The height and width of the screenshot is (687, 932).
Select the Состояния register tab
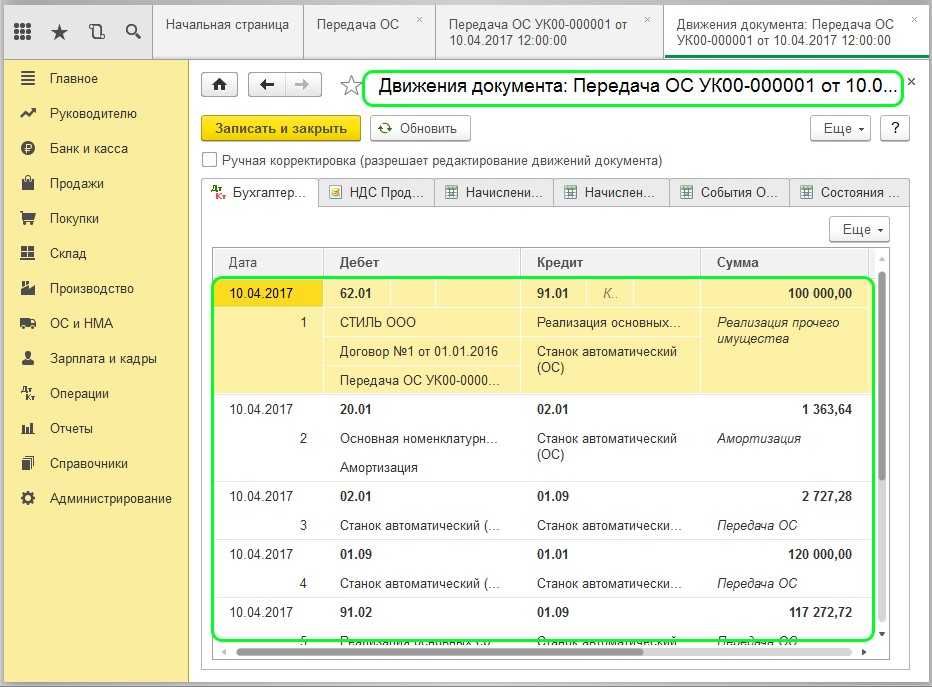pyautogui.click(x=849, y=193)
